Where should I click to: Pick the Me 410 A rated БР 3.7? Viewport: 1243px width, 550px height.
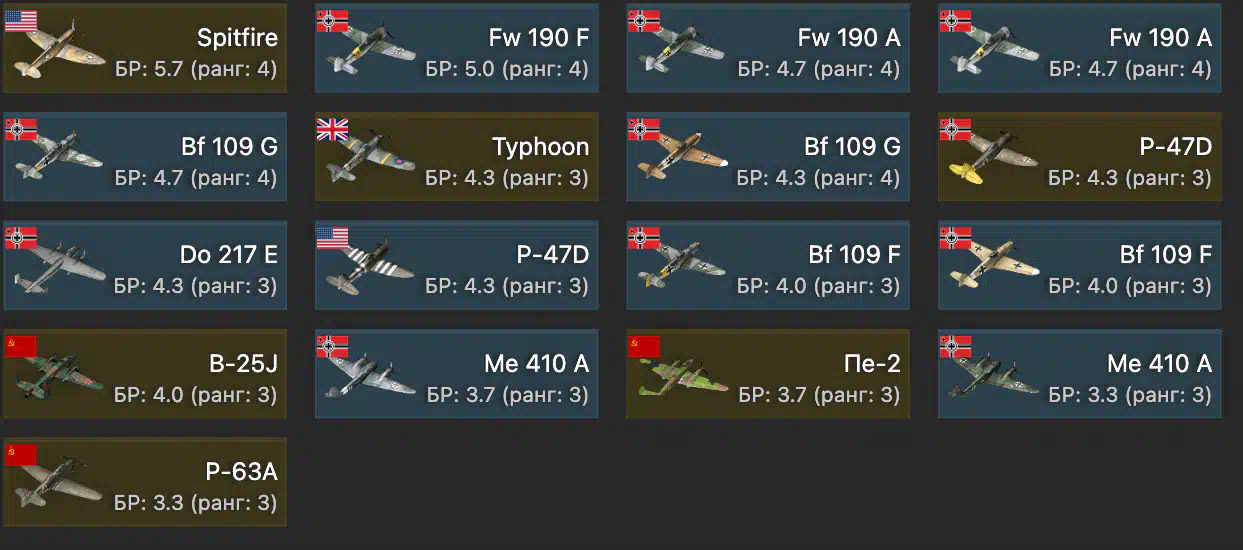(x=456, y=373)
